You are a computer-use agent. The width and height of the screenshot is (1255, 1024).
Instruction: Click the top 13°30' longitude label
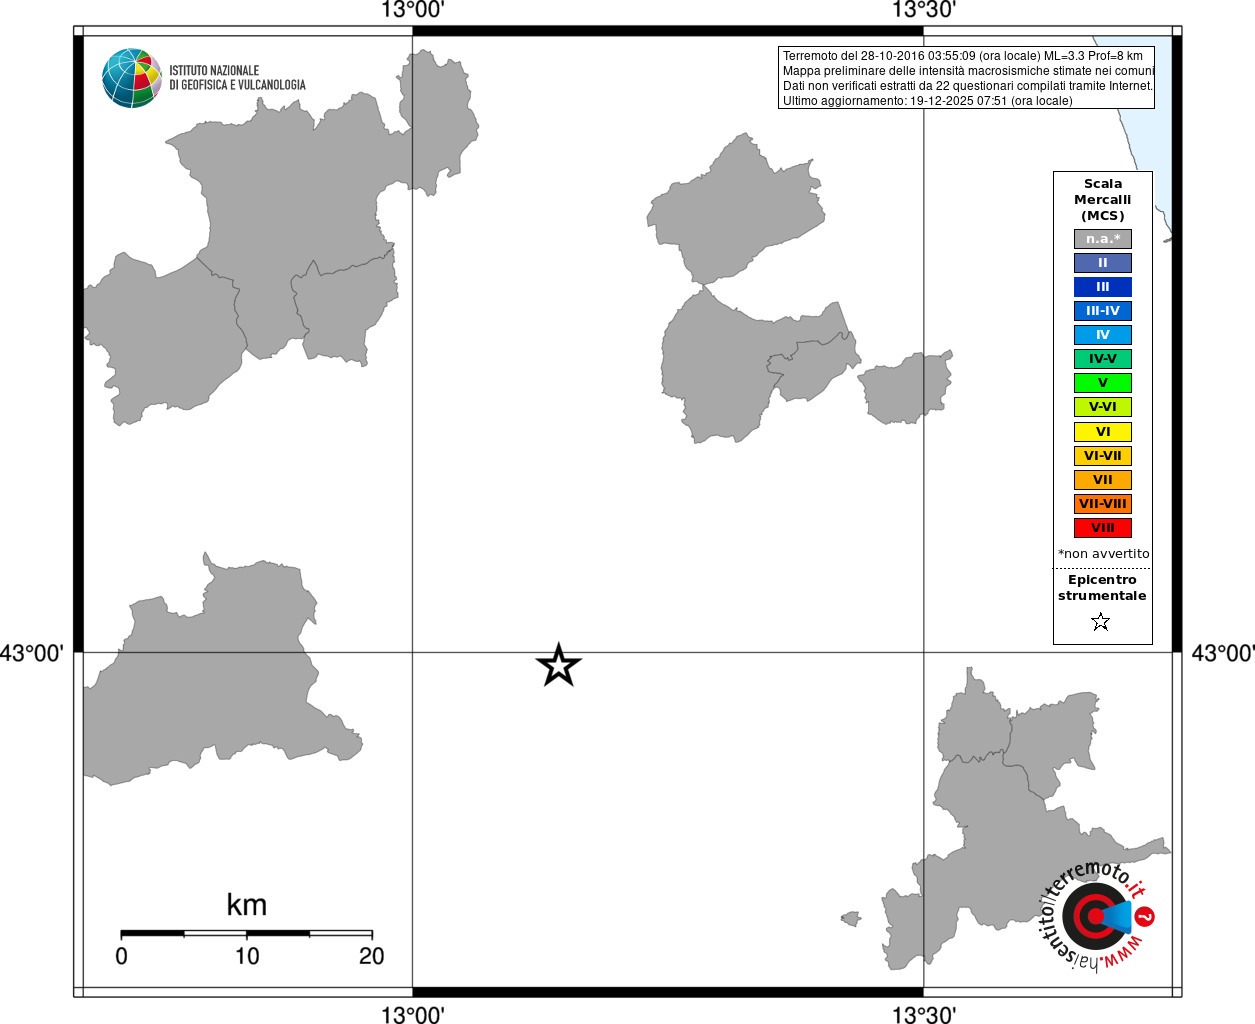924,10
